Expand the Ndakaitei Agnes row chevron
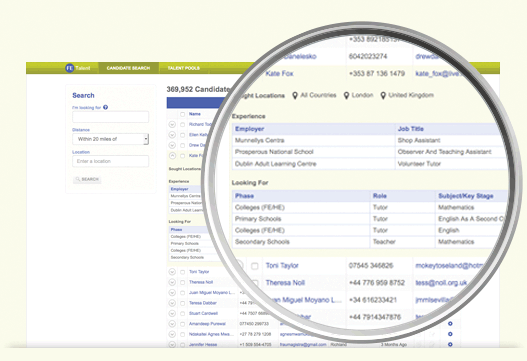Screen dimensions: 527x361 pyautogui.click(x=172, y=334)
